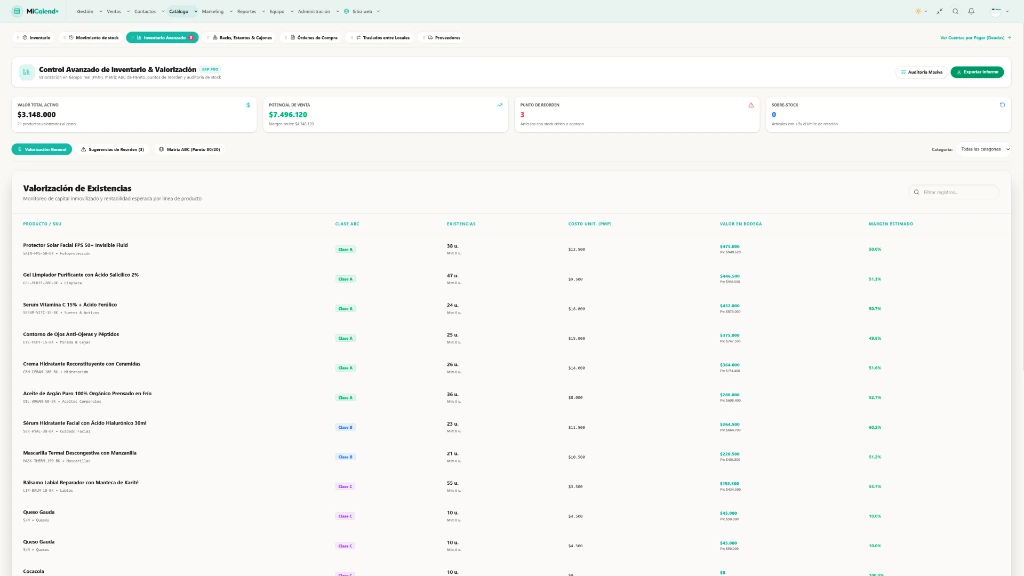Expand the Contactos menu

click(149, 11)
